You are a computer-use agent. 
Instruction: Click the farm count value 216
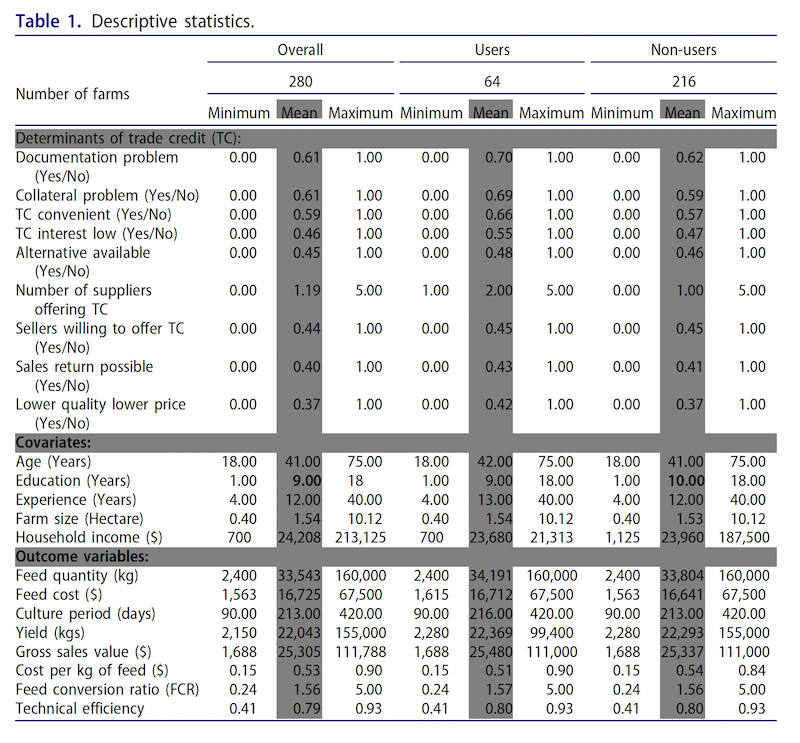[683, 81]
